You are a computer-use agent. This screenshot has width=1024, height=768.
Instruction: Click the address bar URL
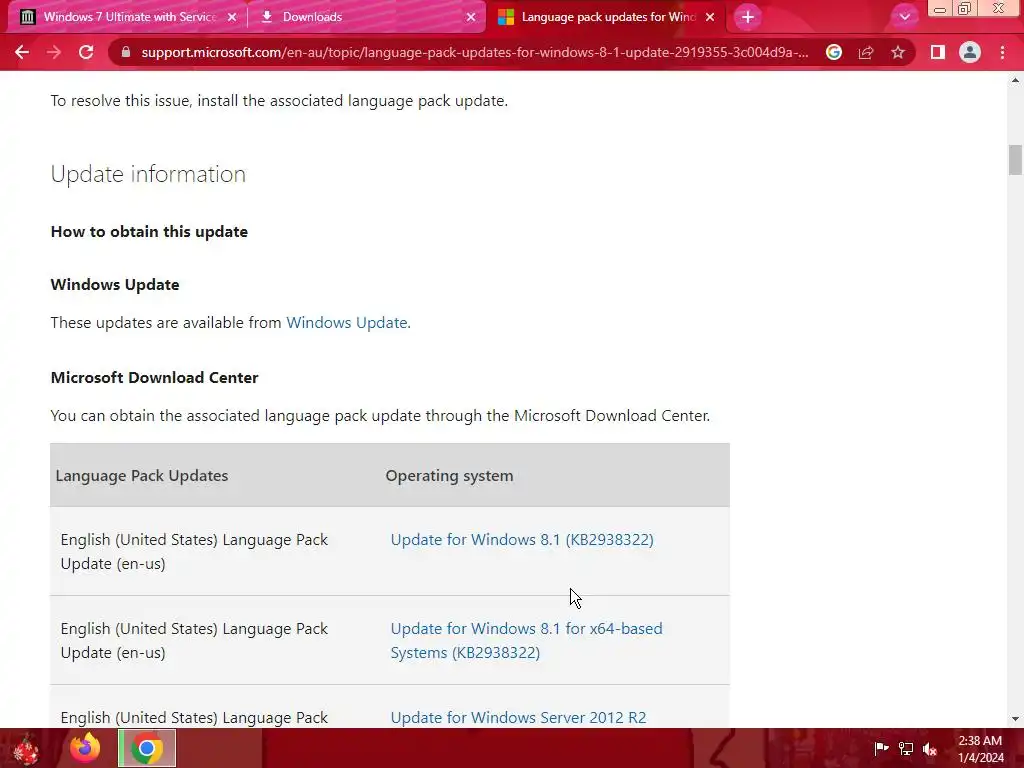pos(475,52)
